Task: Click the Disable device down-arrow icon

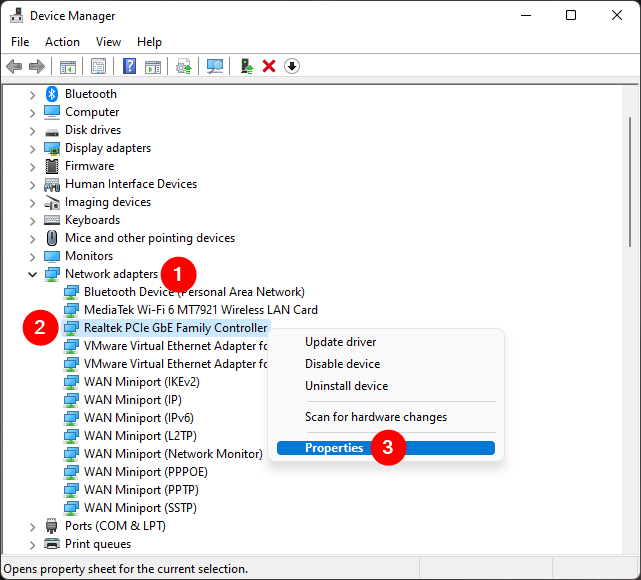Action: [292, 66]
